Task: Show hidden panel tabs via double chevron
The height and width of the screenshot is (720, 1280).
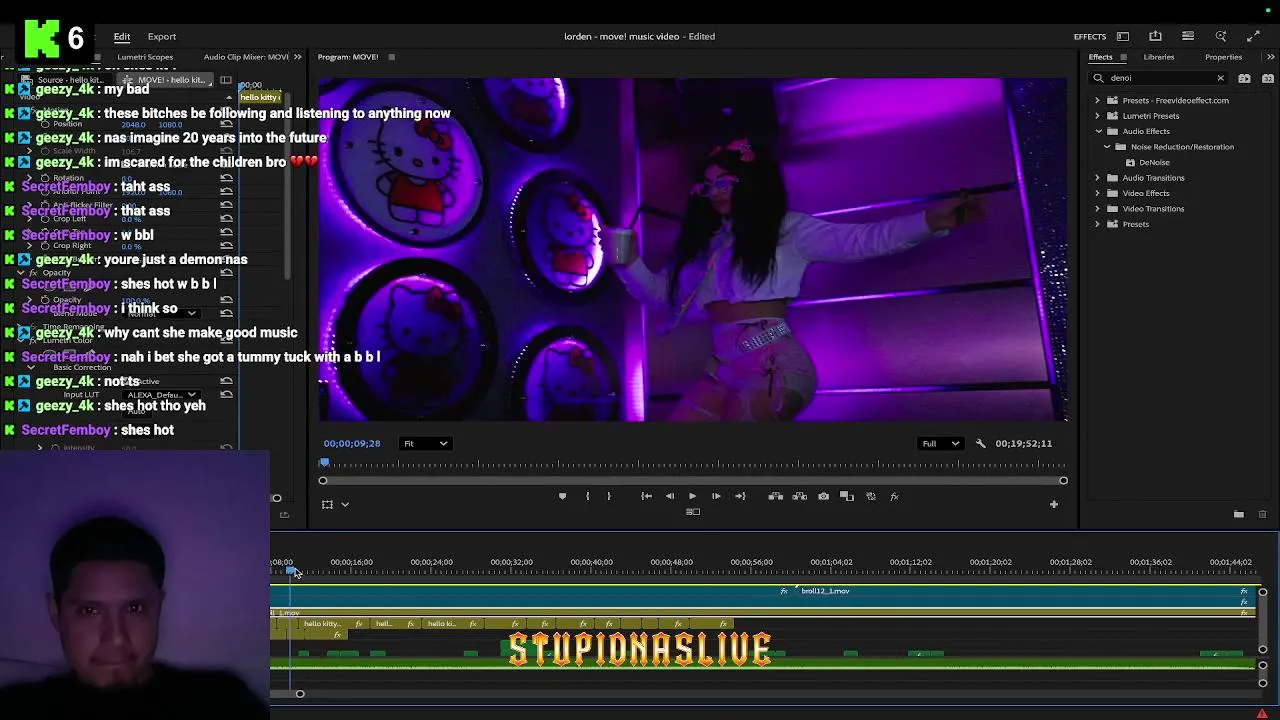Action: tap(1270, 57)
